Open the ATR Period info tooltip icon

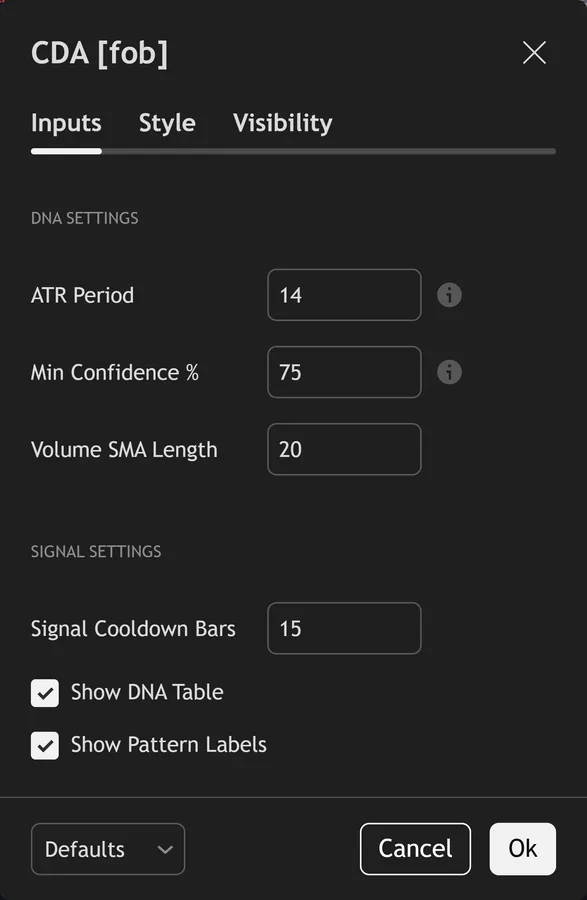tap(449, 295)
